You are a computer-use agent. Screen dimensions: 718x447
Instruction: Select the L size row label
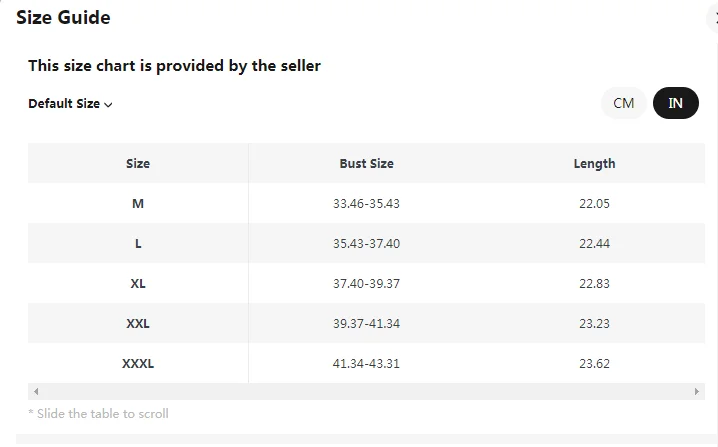coord(138,243)
